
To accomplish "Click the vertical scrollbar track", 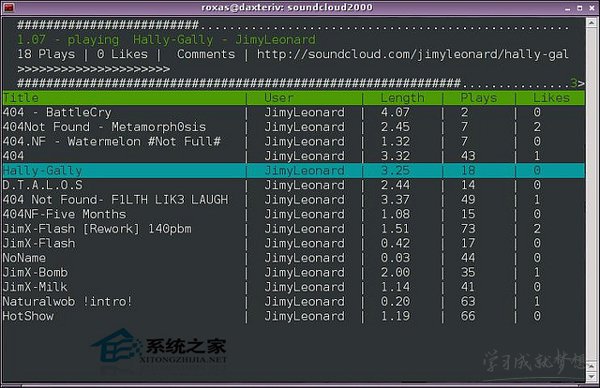I will (x=591, y=195).
